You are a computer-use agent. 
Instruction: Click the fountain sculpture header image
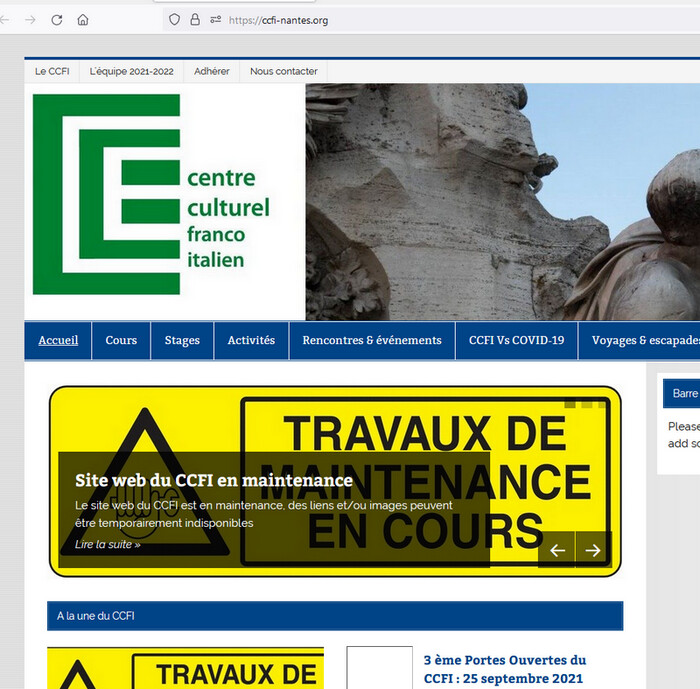point(503,202)
